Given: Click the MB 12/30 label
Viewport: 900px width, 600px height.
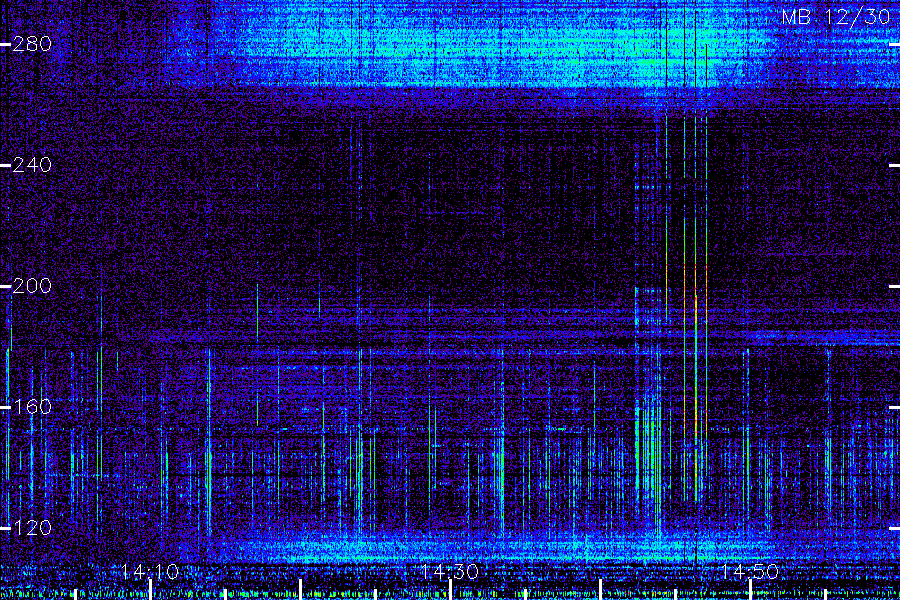Looking at the screenshot, I should tap(836, 17).
